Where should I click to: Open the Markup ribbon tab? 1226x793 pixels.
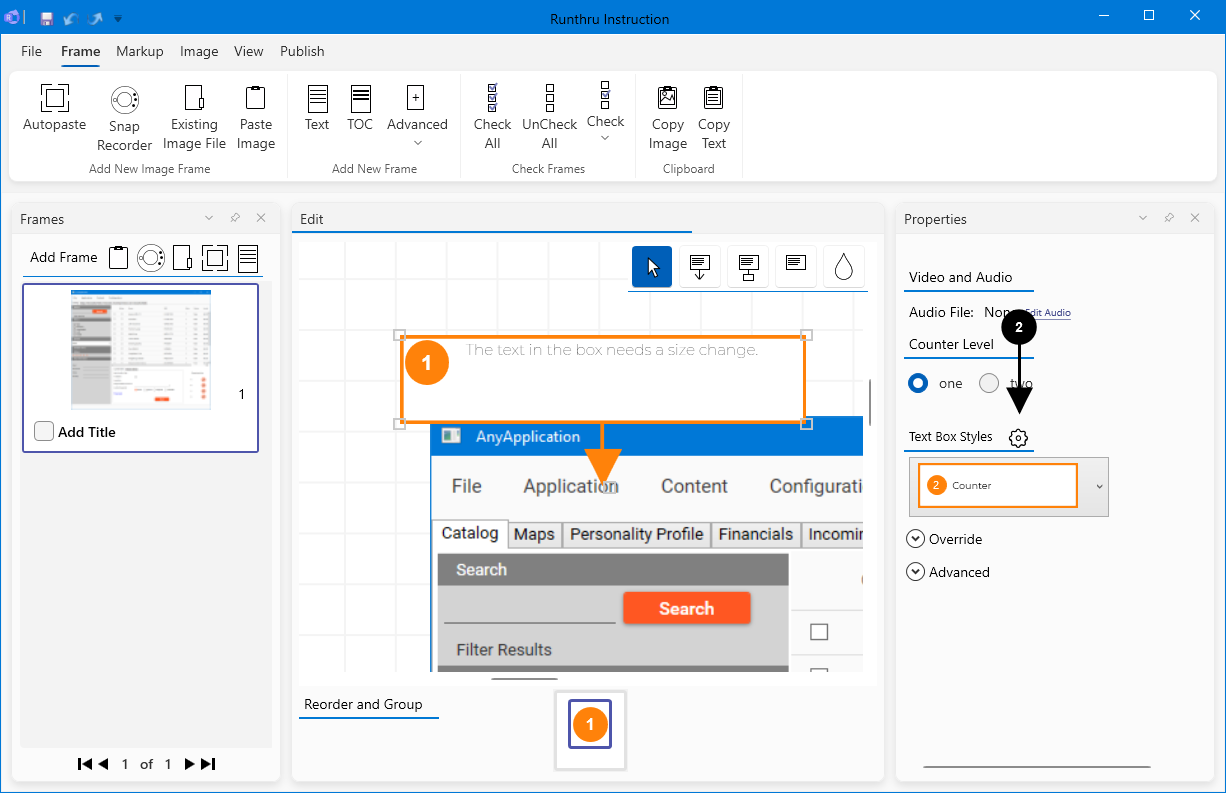pyautogui.click(x=139, y=51)
